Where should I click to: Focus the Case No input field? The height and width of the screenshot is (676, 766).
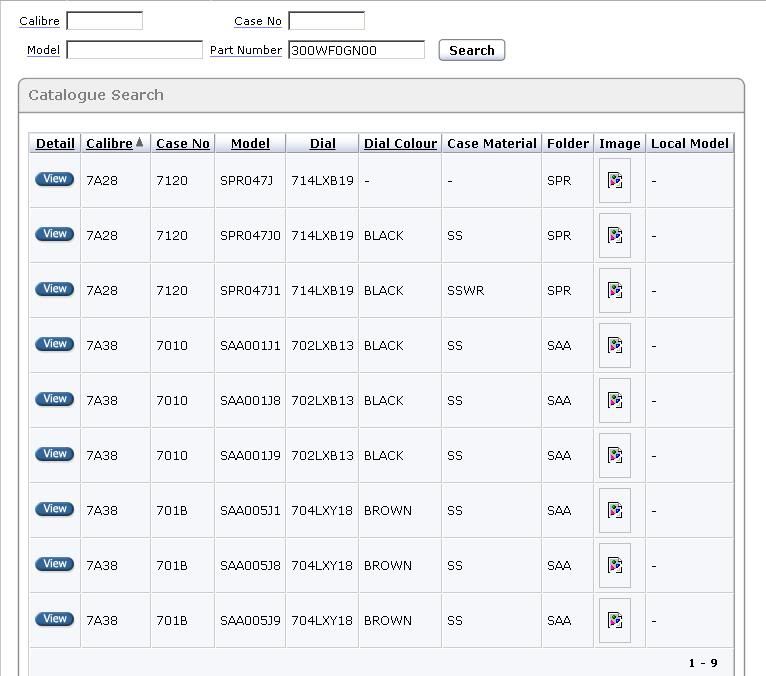coord(326,21)
